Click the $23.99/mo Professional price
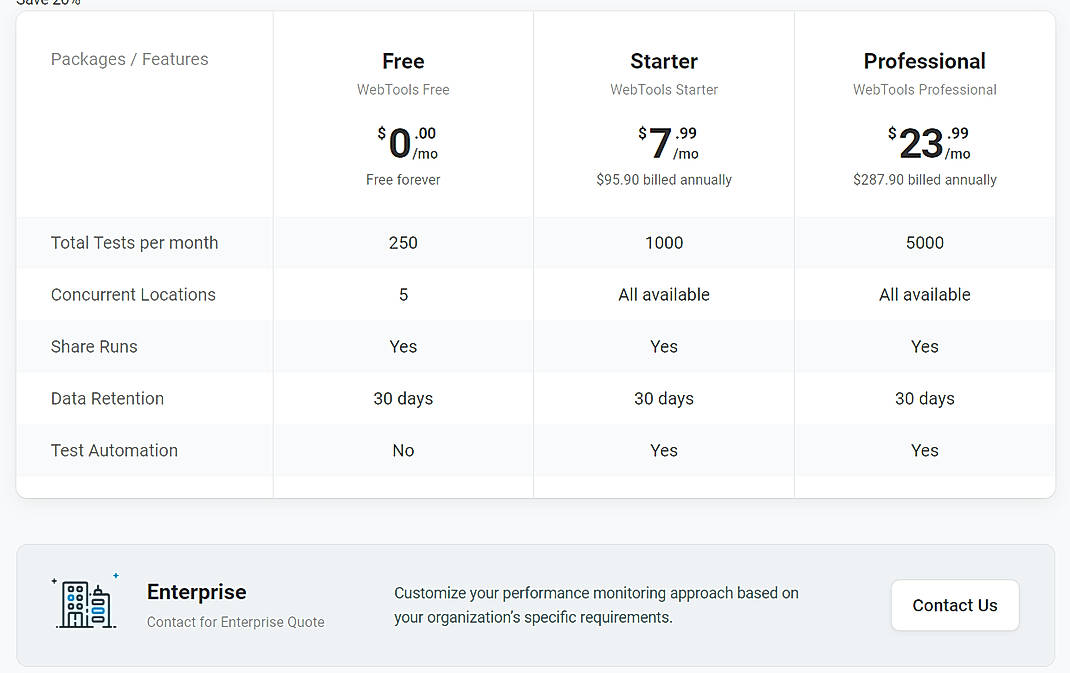 pos(924,140)
